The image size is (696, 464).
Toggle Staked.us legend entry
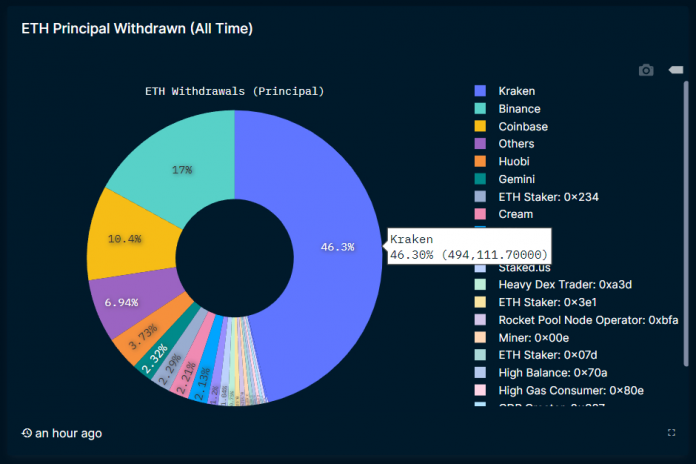(524, 268)
